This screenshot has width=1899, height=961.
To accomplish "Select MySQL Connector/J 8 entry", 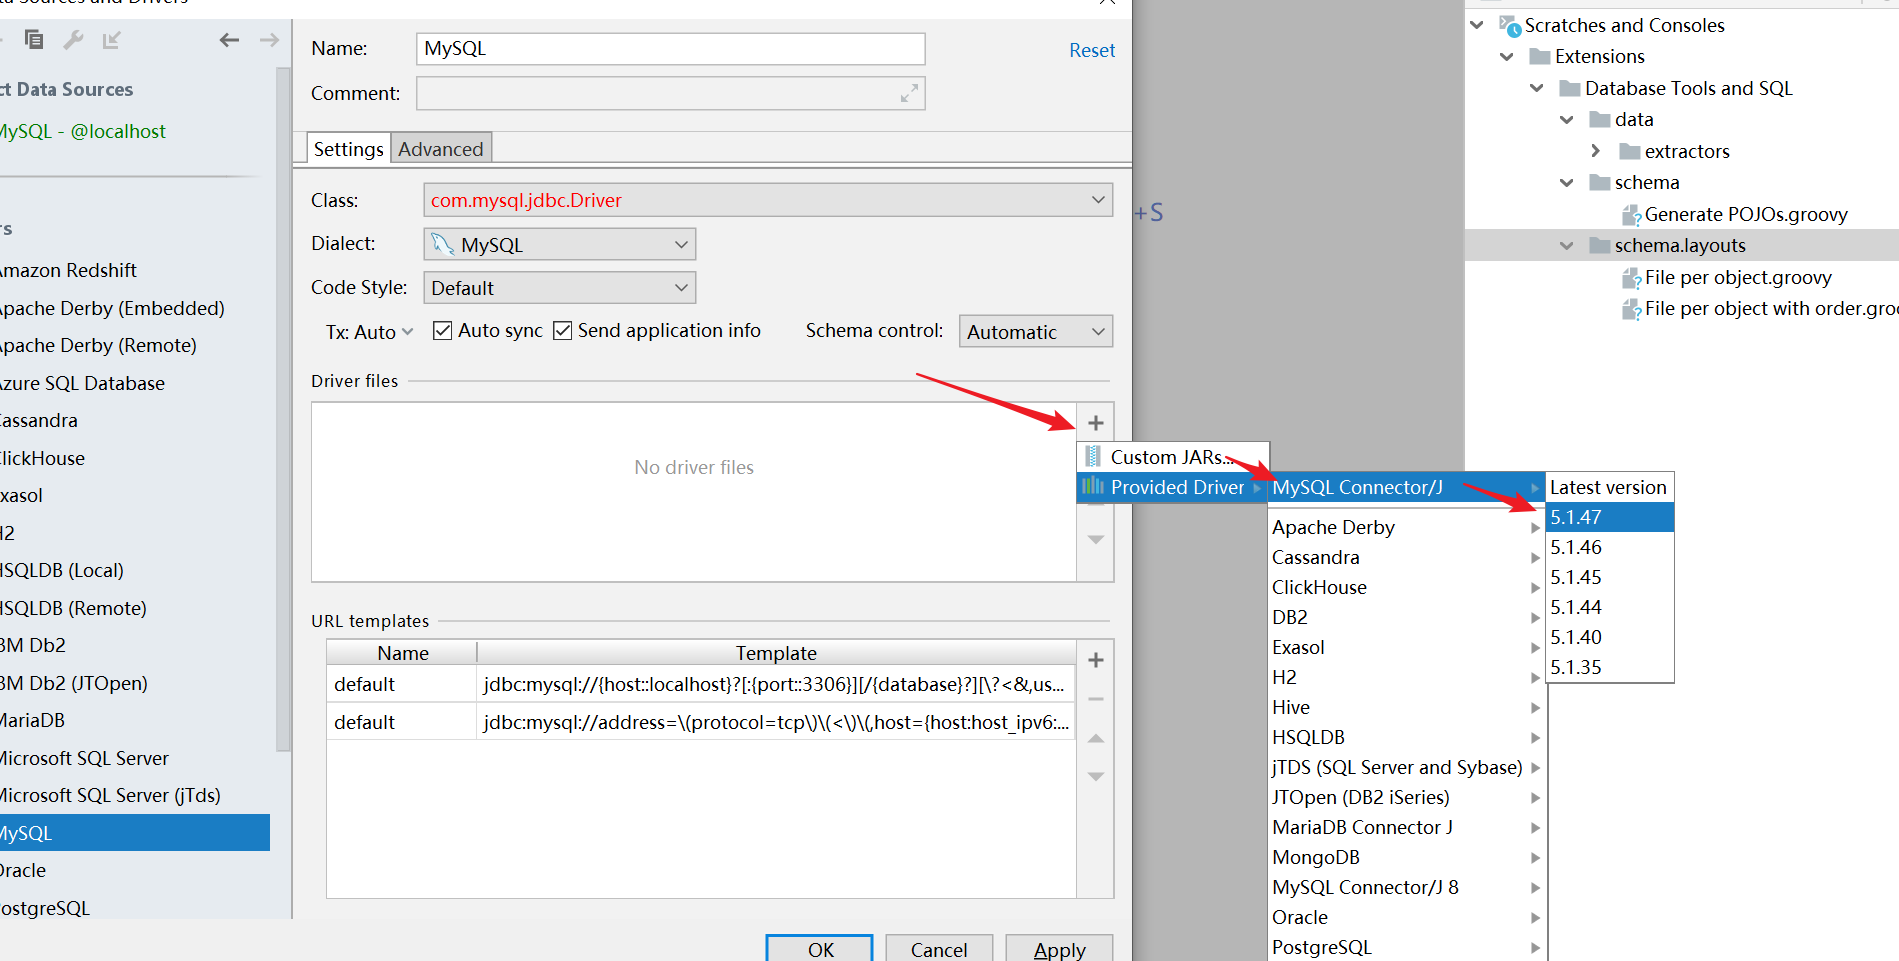I will (x=1406, y=887).
